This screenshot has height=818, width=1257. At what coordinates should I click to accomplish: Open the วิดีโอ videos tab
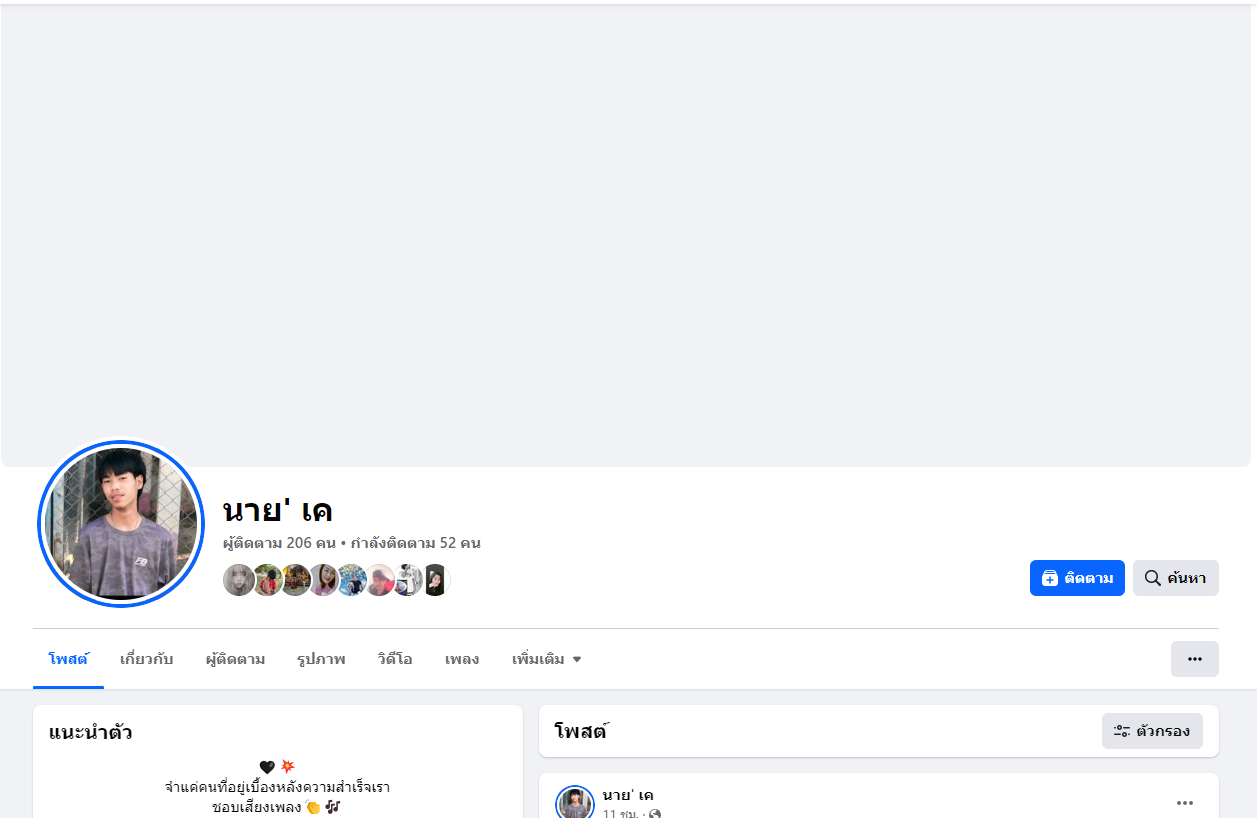[x=395, y=659]
